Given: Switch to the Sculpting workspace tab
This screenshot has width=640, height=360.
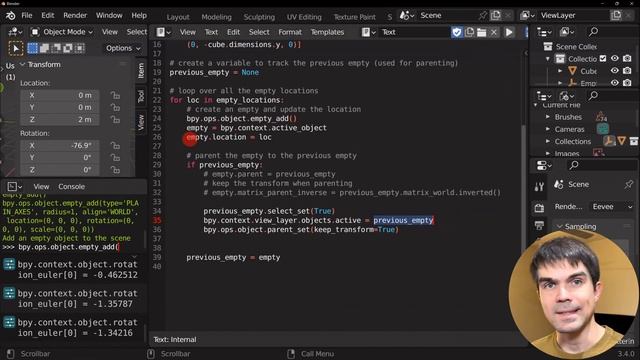Looking at the screenshot, I should [259, 17].
